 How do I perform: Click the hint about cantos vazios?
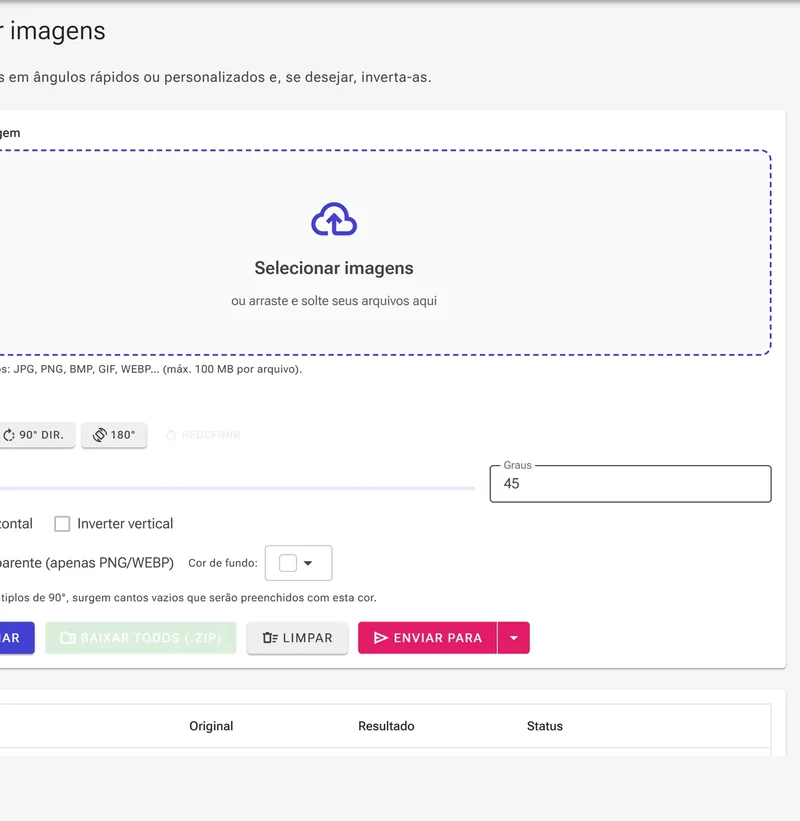point(188,597)
